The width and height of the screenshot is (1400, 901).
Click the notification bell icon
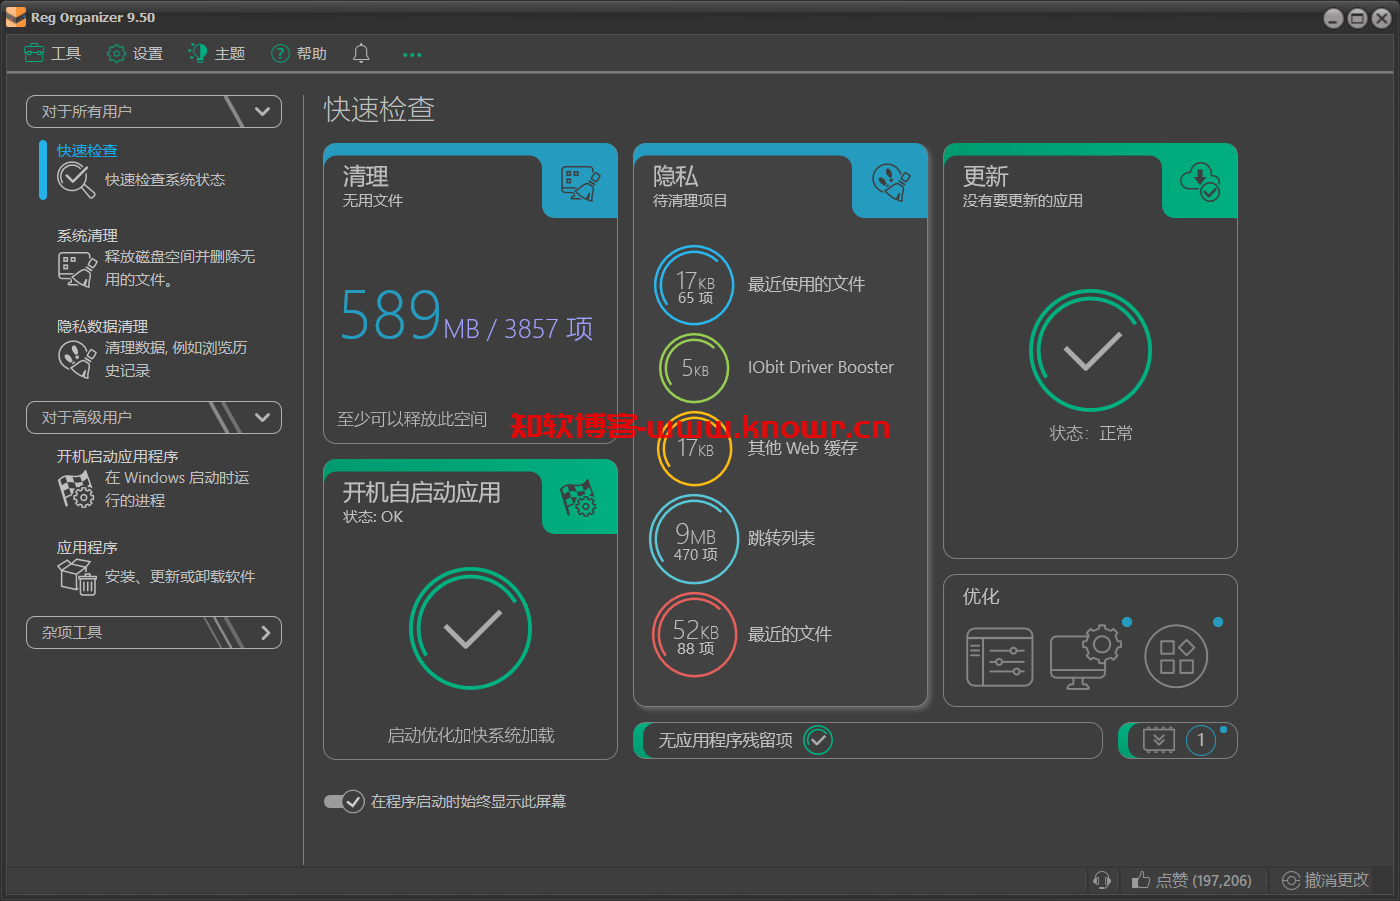tap(361, 53)
